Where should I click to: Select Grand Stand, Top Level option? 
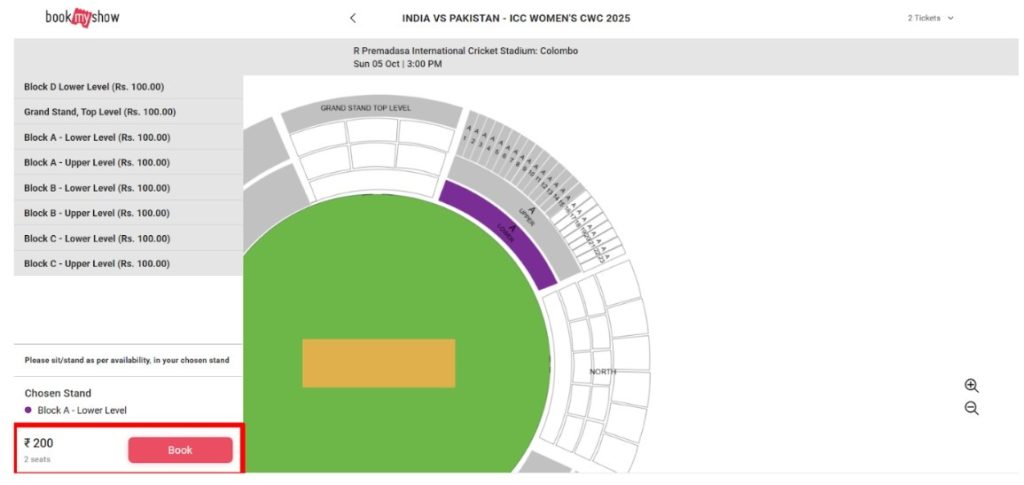(x=129, y=112)
